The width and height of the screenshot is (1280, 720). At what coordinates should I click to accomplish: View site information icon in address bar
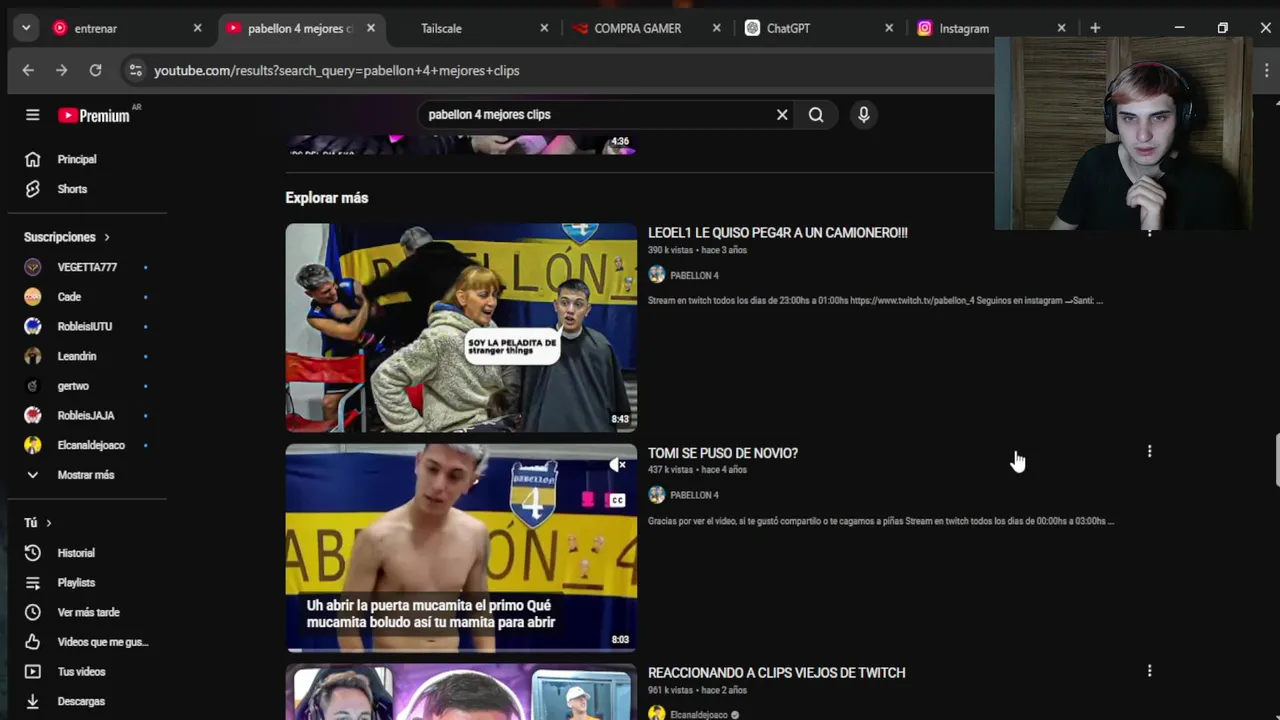[135, 70]
